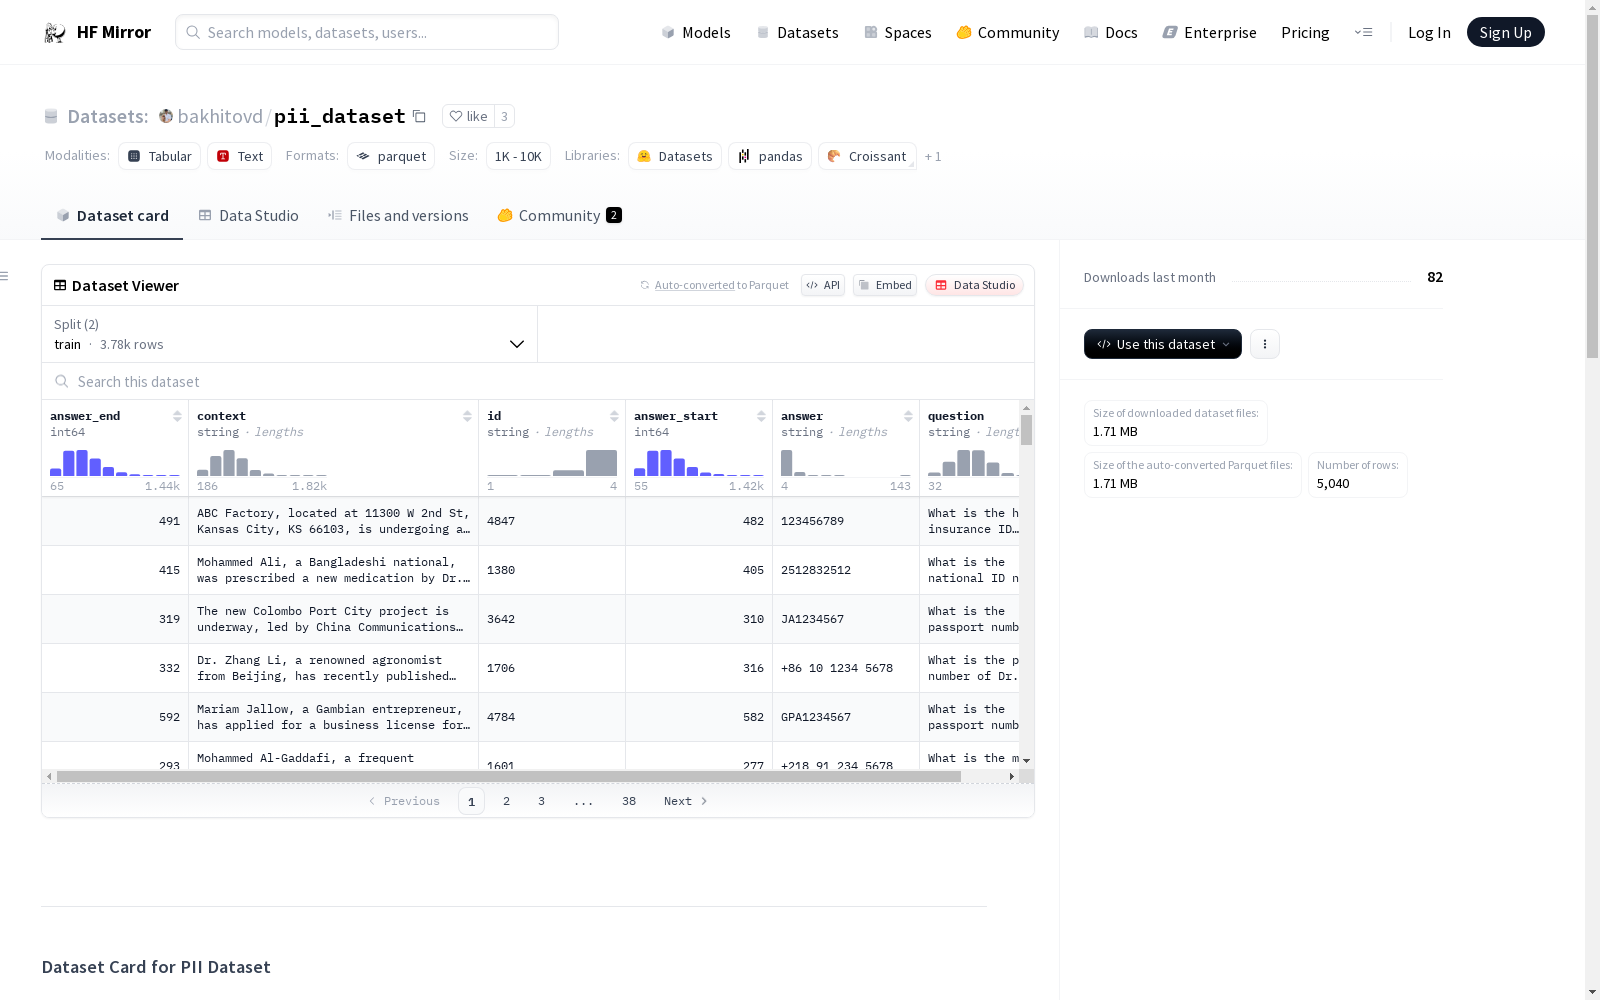Go to Pricing

[x=1305, y=33]
